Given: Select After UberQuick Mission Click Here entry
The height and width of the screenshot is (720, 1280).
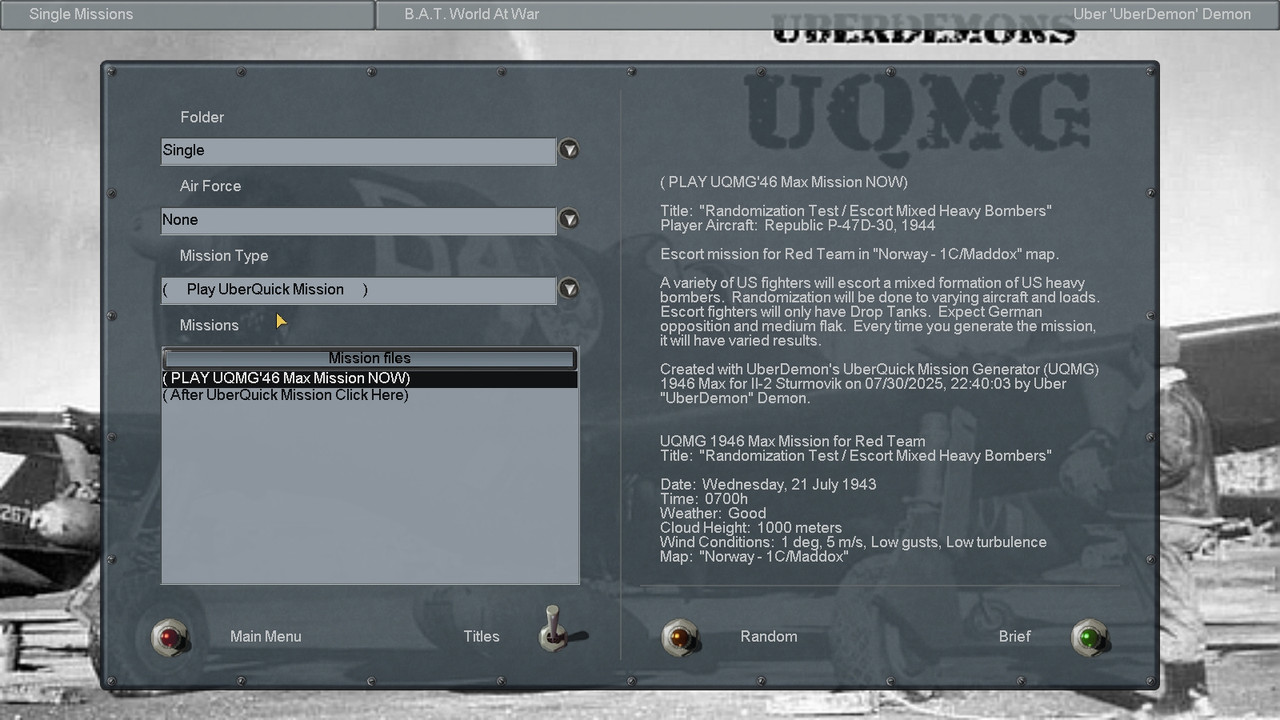Looking at the screenshot, I should (x=370, y=395).
